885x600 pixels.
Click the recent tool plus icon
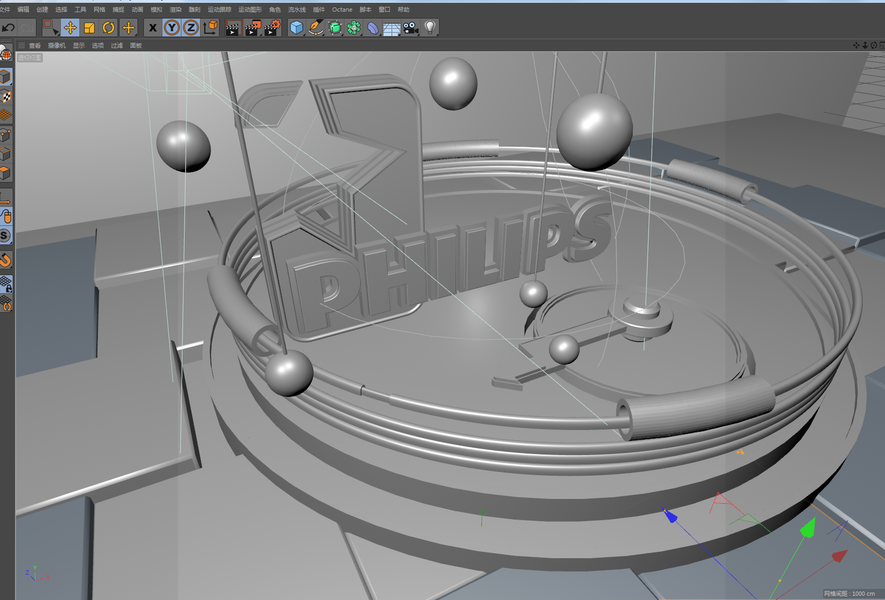128,28
